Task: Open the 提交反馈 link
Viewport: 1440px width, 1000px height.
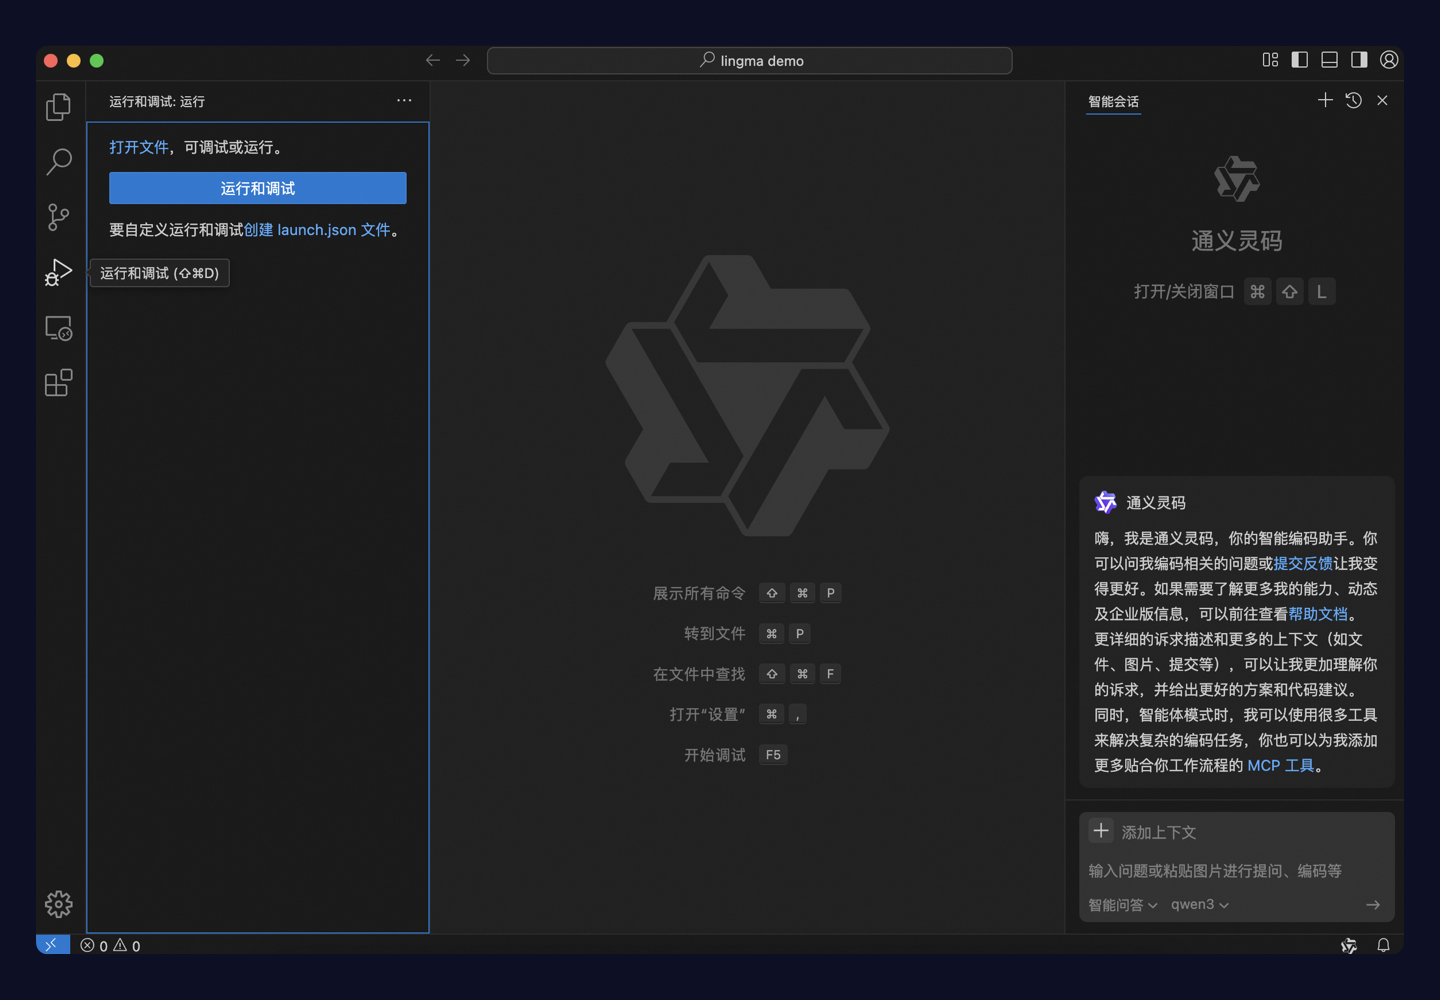Action: click(x=1303, y=563)
